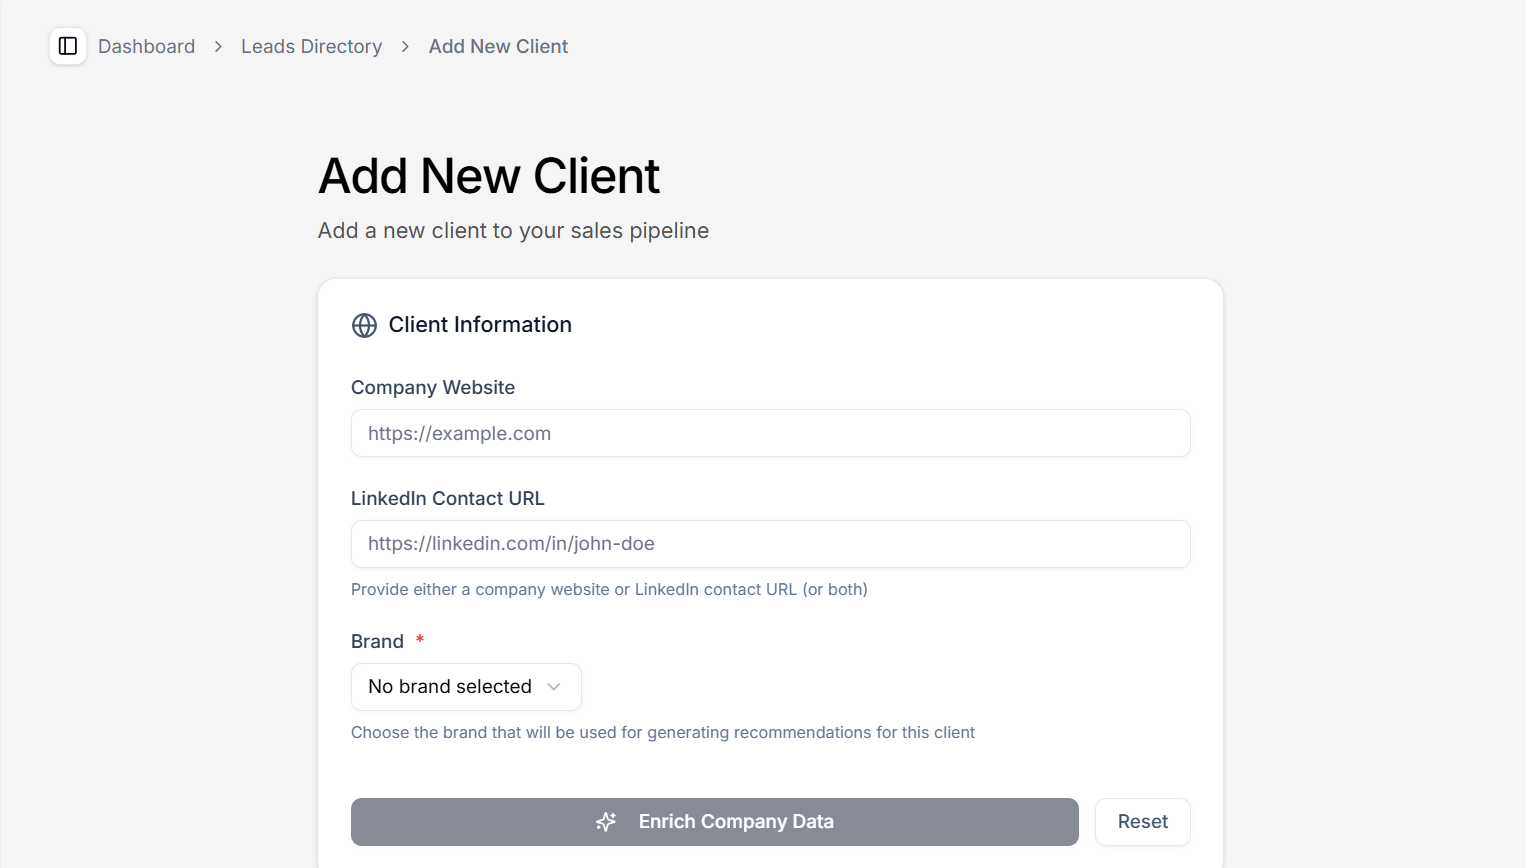Open the No brand selected dropdown
This screenshot has width=1526, height=868.
465,687
